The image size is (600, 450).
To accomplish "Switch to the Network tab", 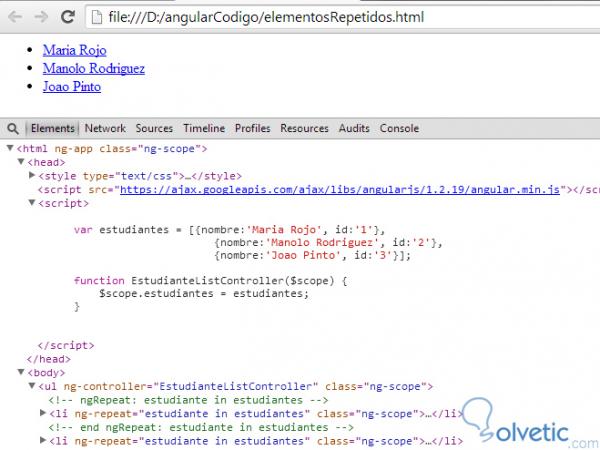I will 105,128.
